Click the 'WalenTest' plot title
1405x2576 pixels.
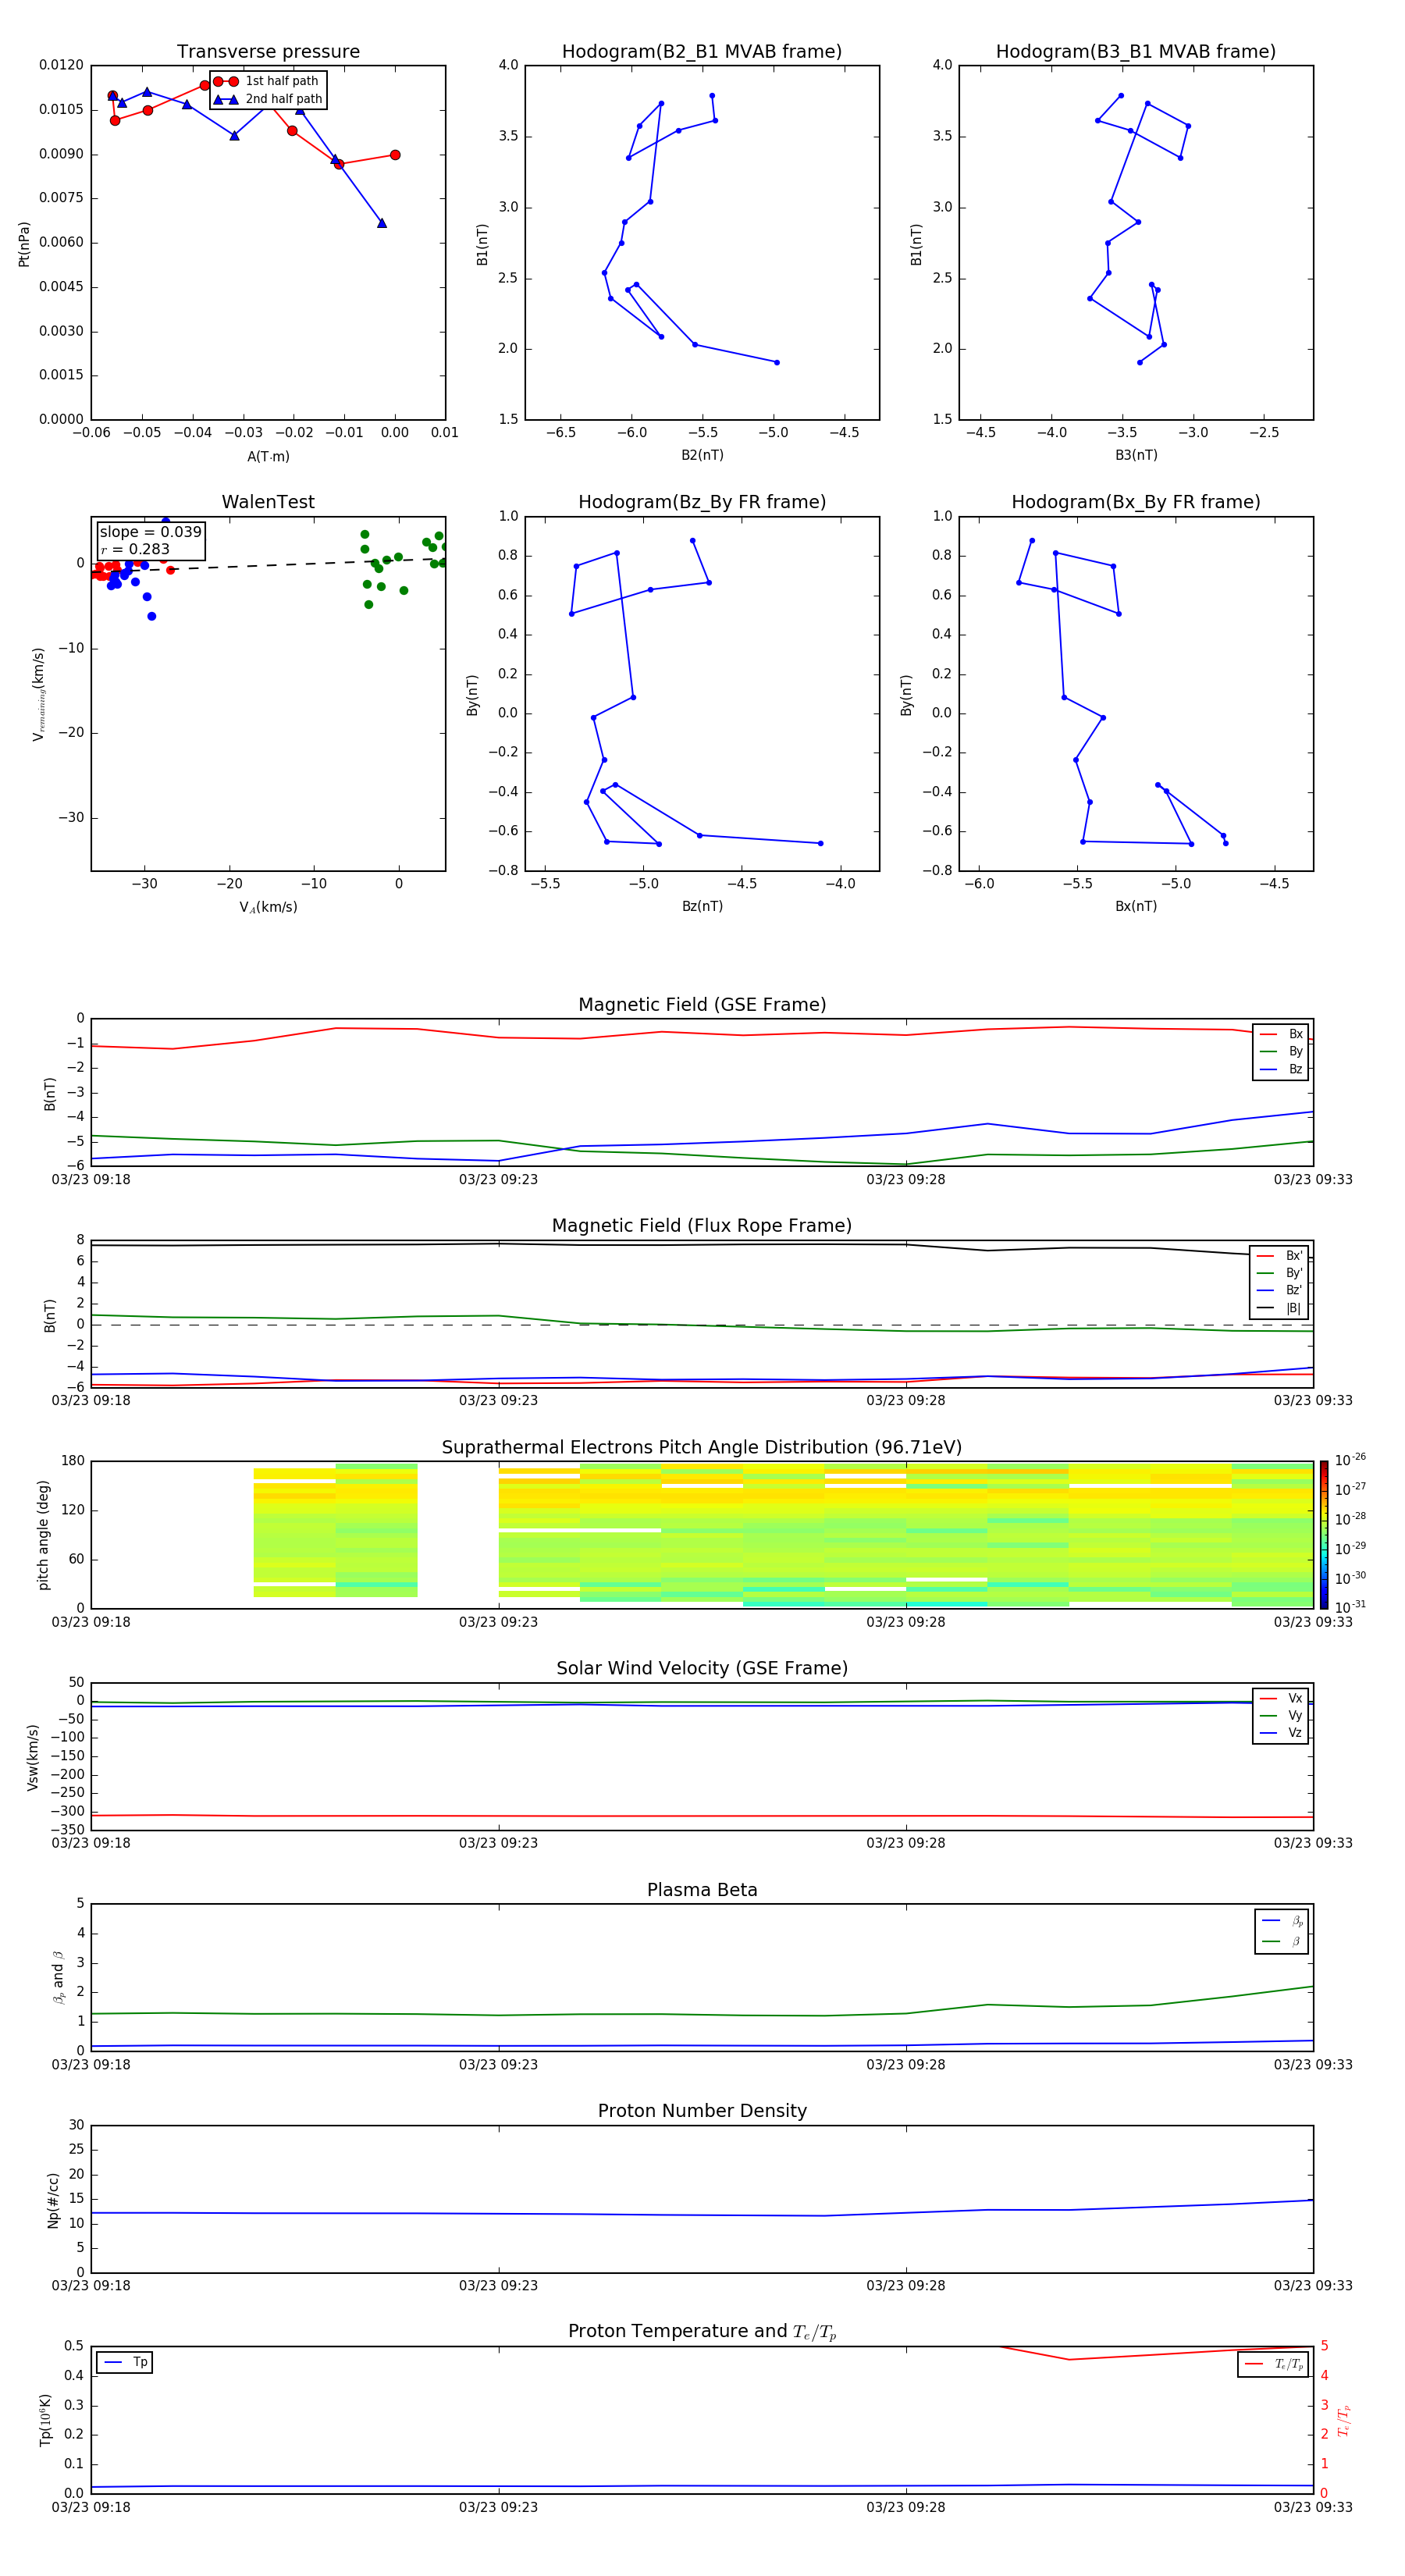[268, 502]
